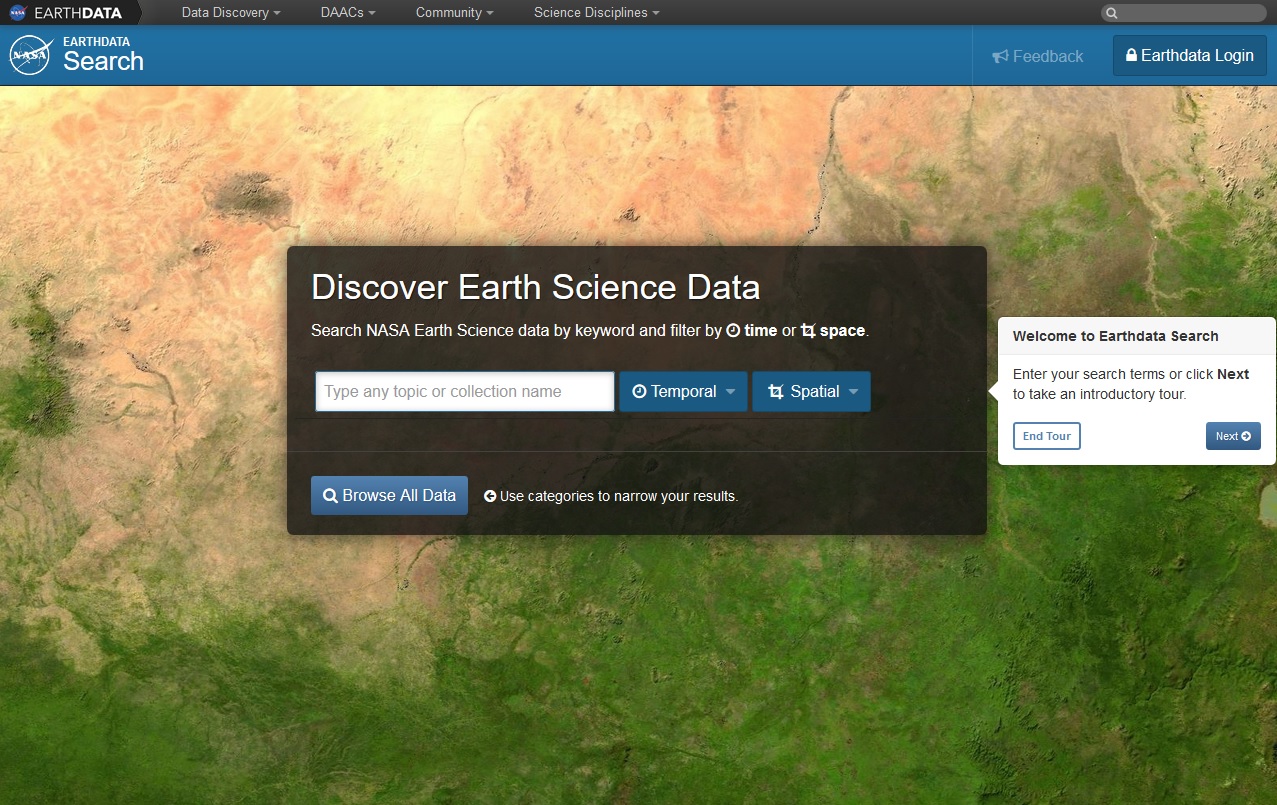Open the Community menu
Image resolution: width=1277 pixels, height=805 pixels.
pos(455,13)
